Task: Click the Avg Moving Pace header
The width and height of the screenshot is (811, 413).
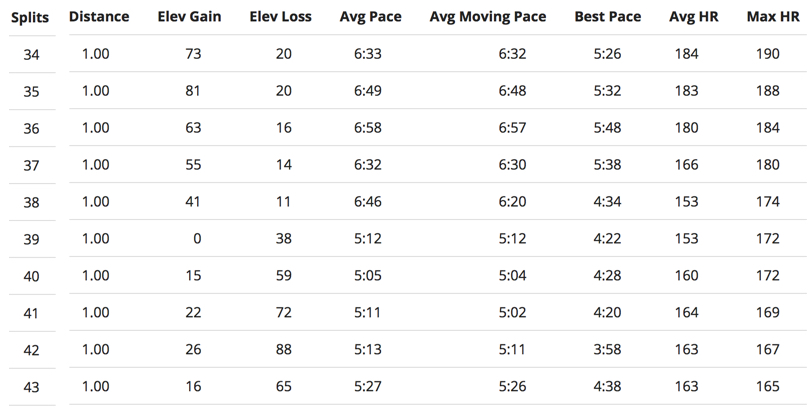Action: tap(488, 17)
